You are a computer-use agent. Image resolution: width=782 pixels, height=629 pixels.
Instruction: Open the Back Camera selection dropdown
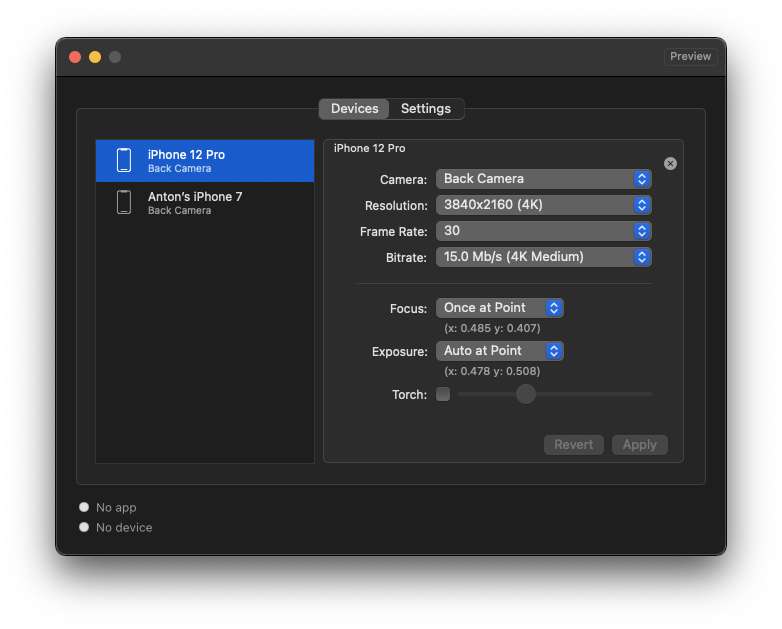pyautogui.click(x=544, y=179)
